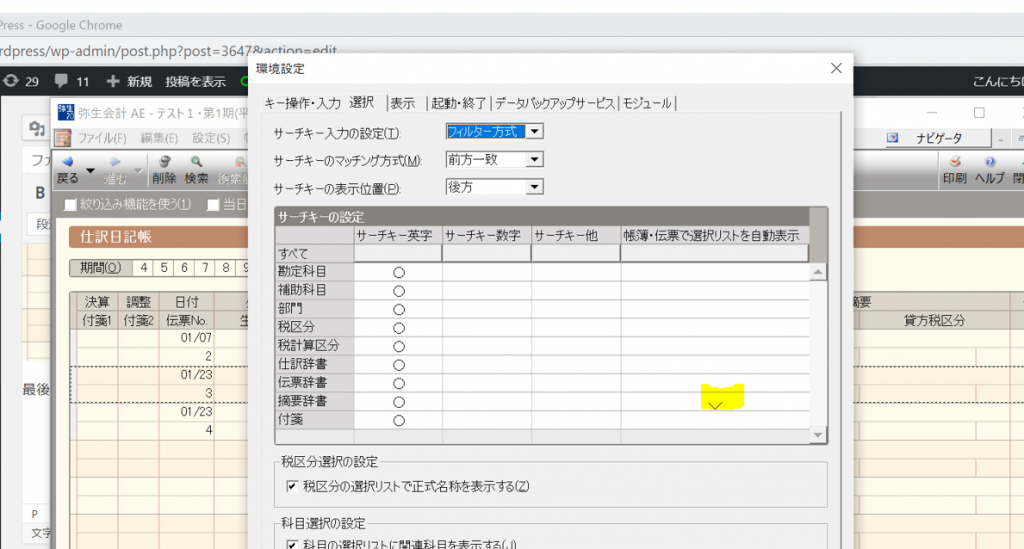Click the ナビゲータ button

934,138
